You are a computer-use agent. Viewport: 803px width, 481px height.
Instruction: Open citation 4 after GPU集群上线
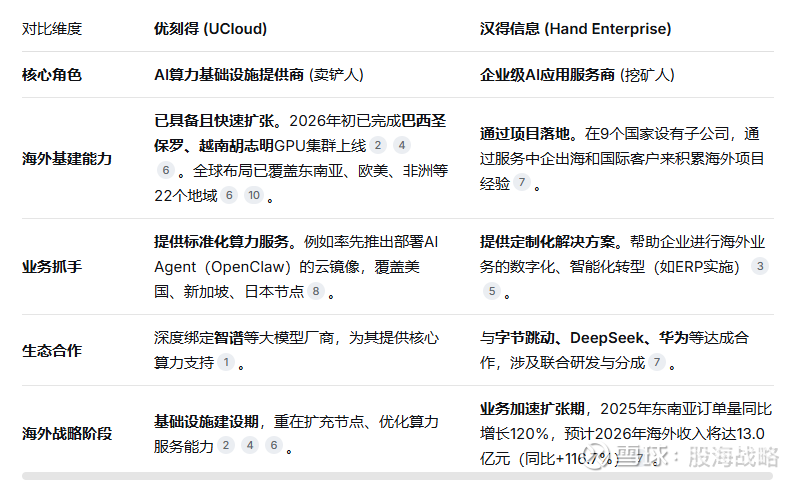[402, 145]
